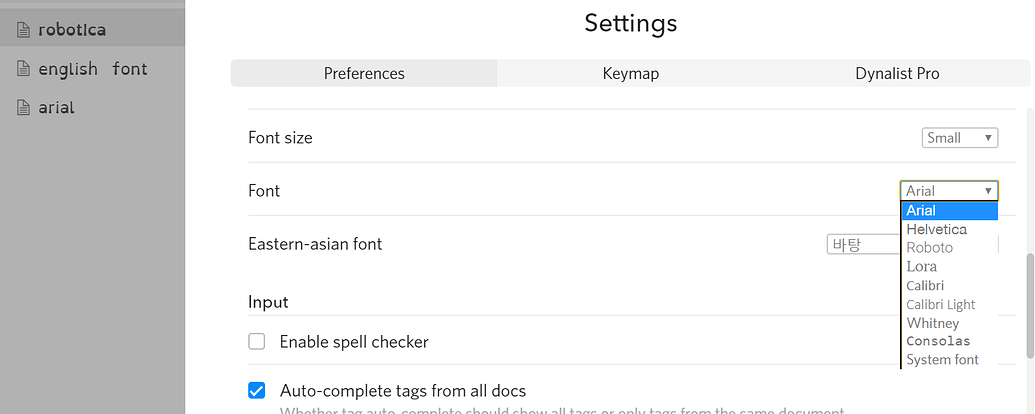Collapse the Font dropdown showing Arial
Screen dimensions: 1035x414
click(949, 191)
